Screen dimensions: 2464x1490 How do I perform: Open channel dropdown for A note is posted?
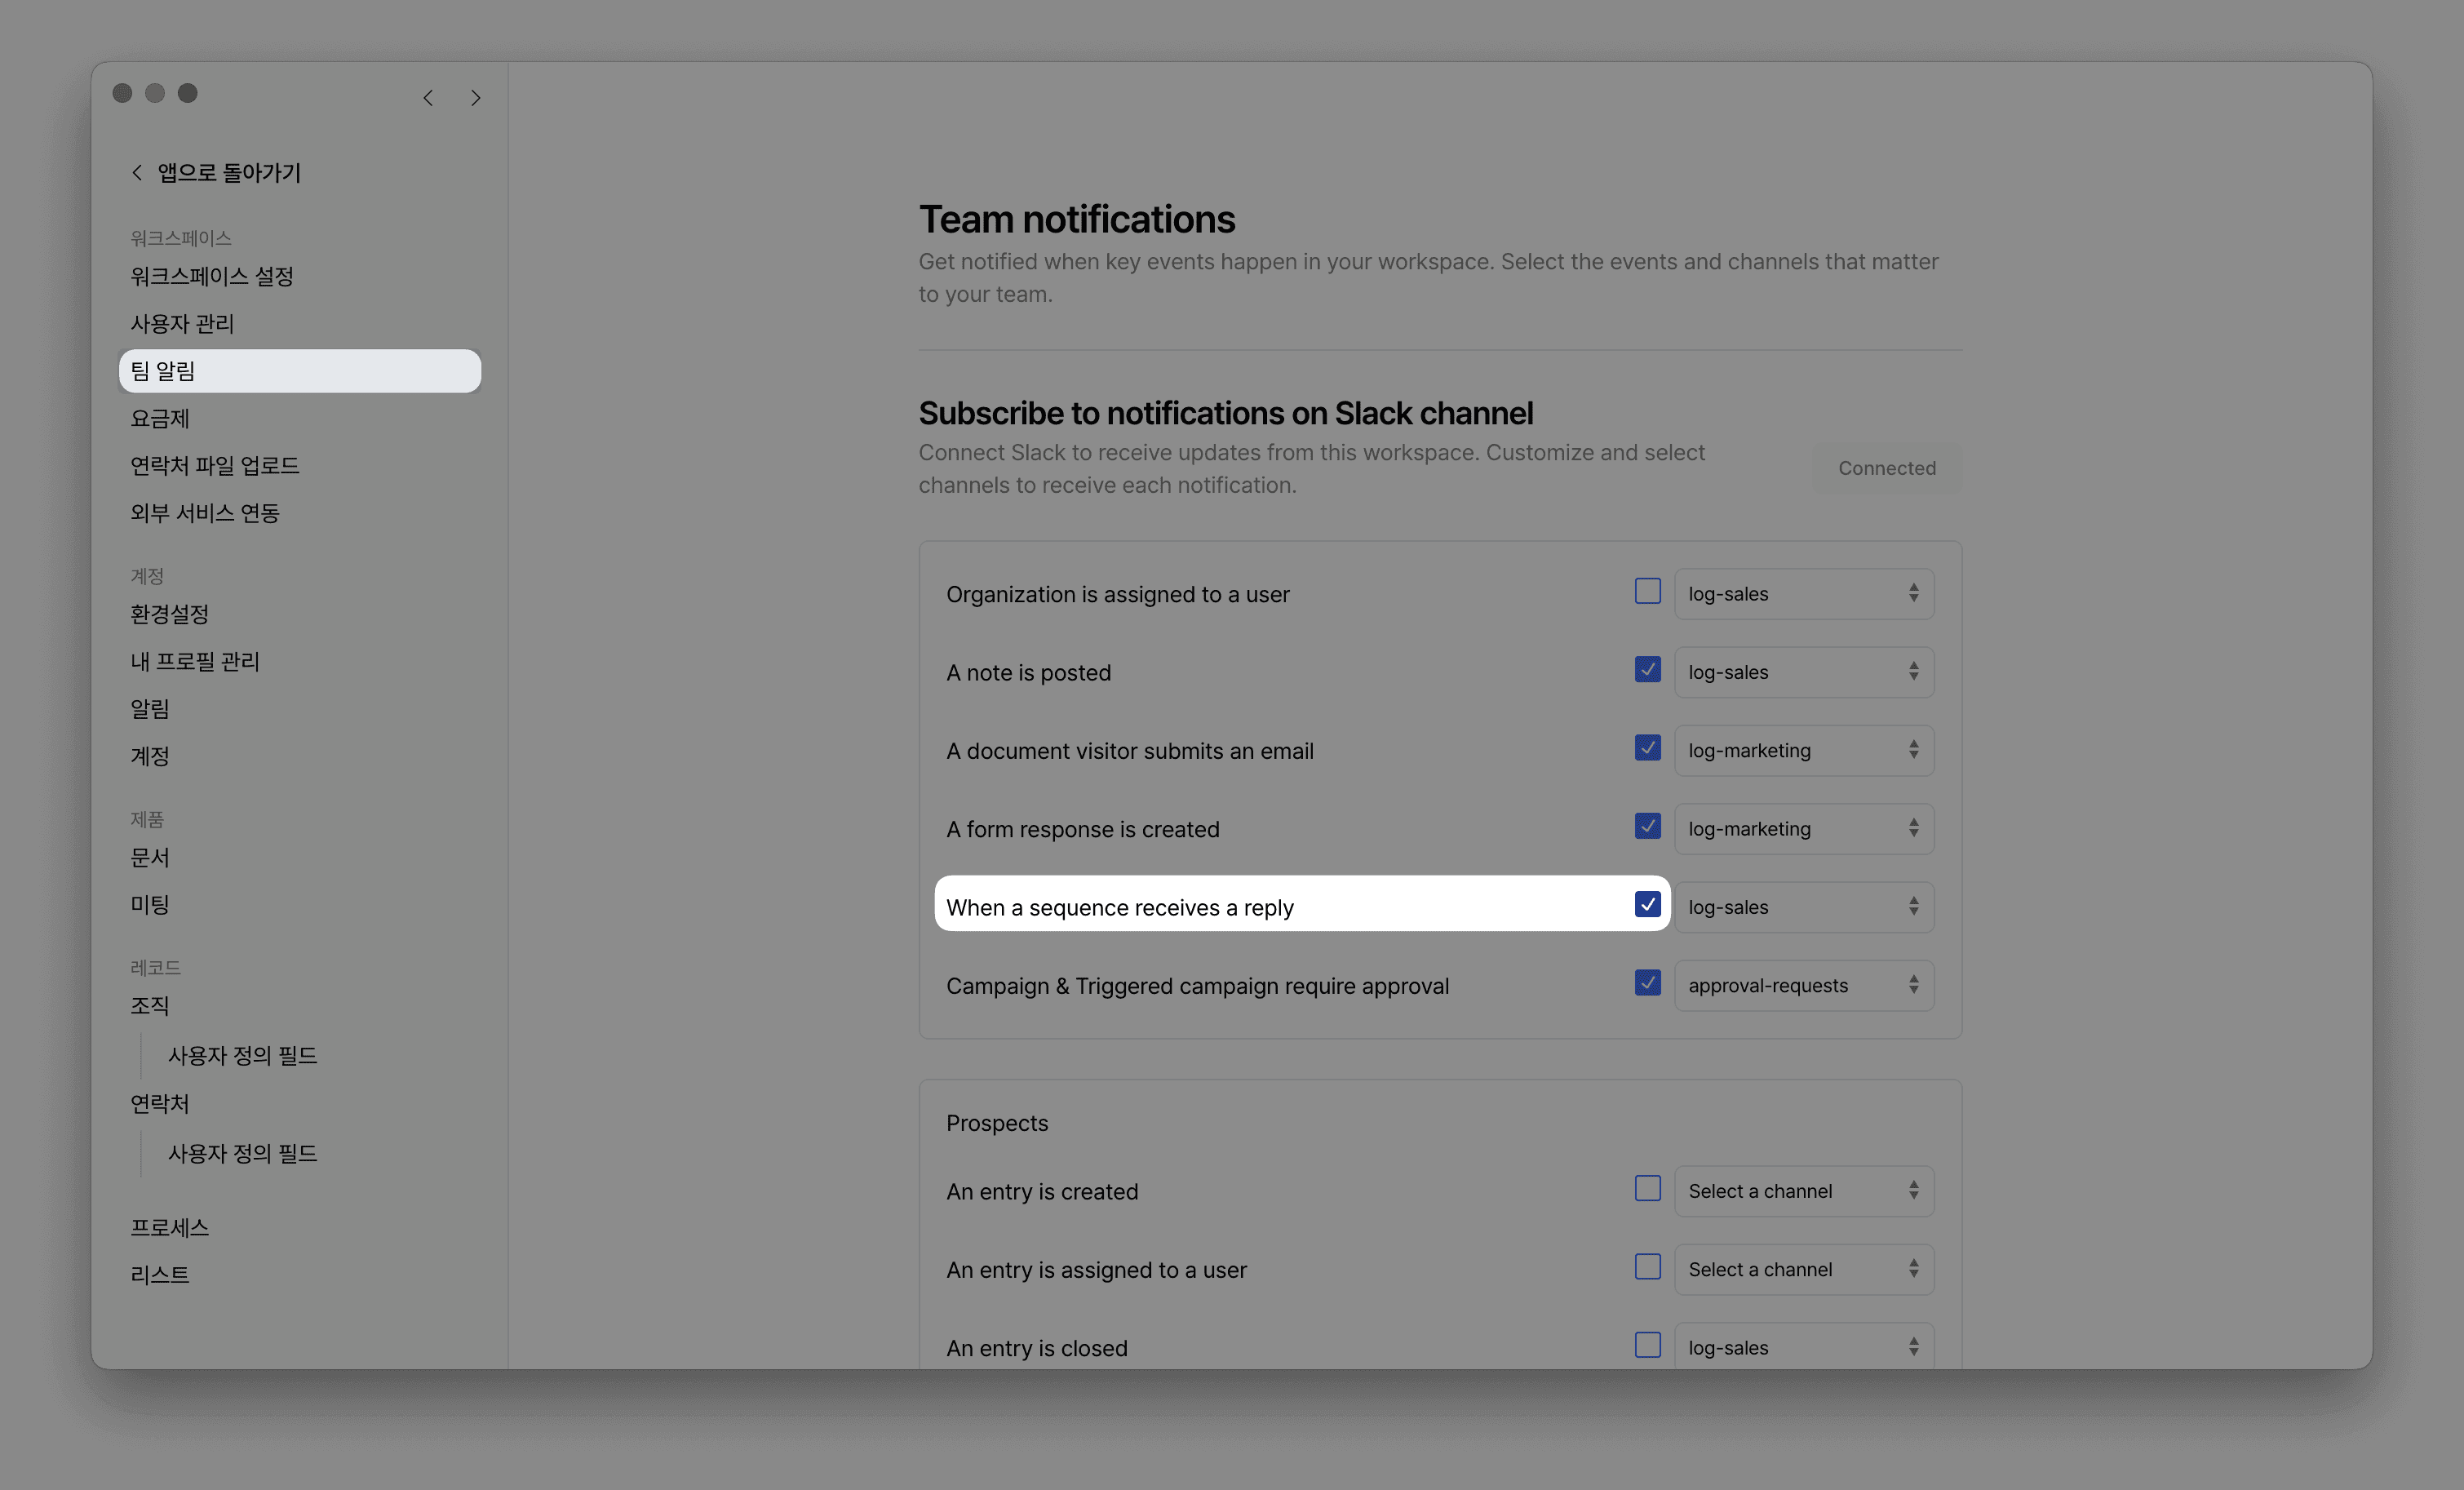click(x=1803, y=672)
